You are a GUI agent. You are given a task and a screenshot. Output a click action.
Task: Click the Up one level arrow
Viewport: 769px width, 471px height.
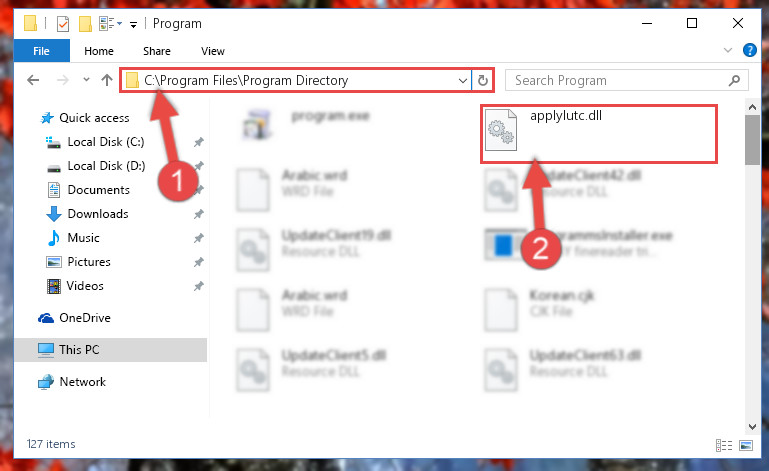click(x=106, y=80)
